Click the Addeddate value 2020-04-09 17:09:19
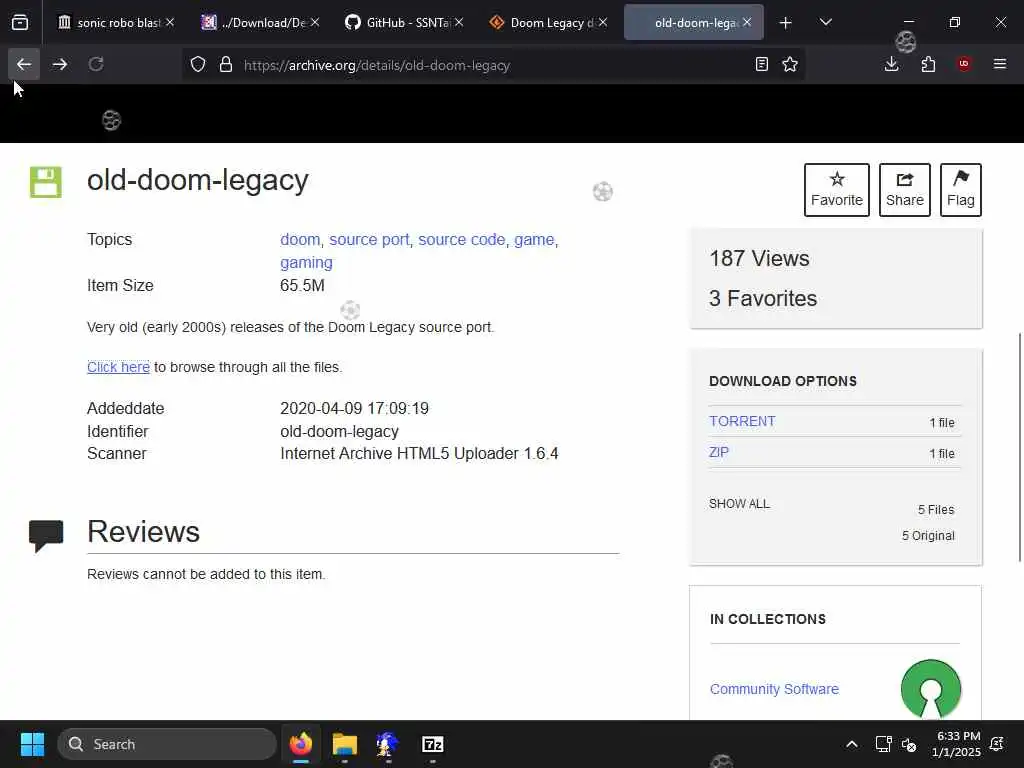 pos(355,409)
